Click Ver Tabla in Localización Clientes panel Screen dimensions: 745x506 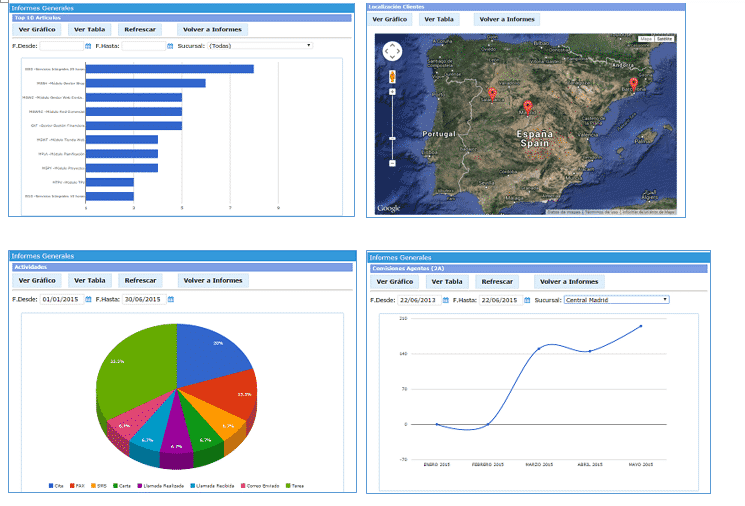pyautogui.click(x=439, y=19)
